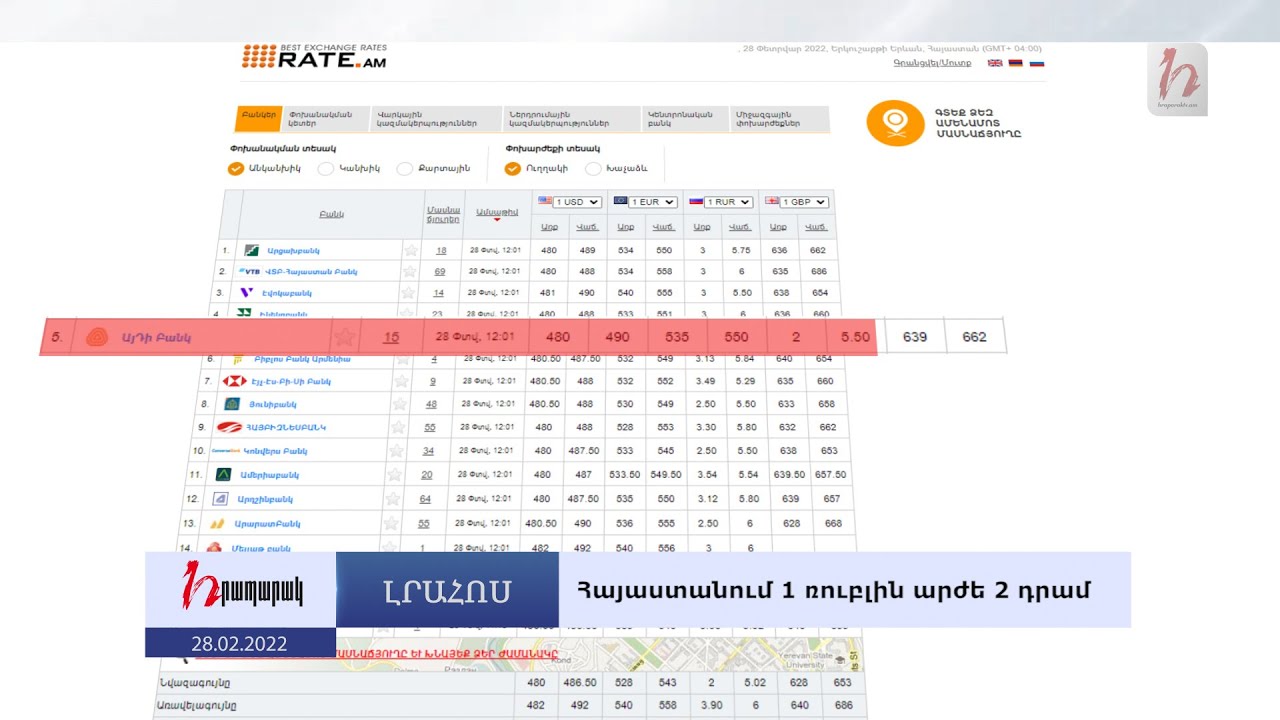Click the Ամերիաբանկ green logo icon
The height and width of the screenshot is (720, 1280).
pos(223,475)
